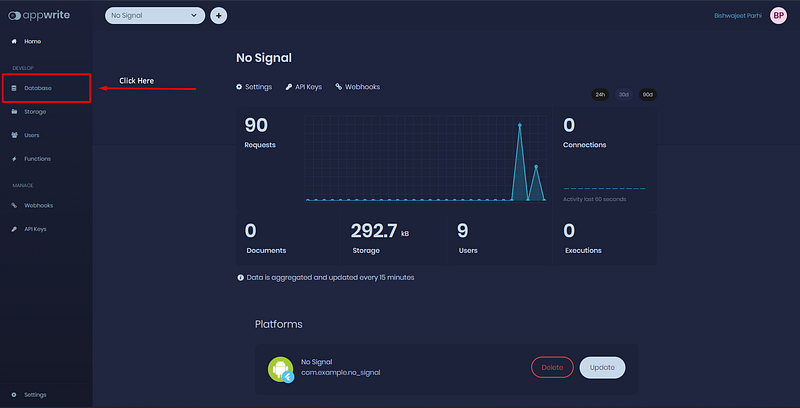This screenshot has height=408, width=800.
Task: Open API Keys in the sidebar
Action: 35,229
